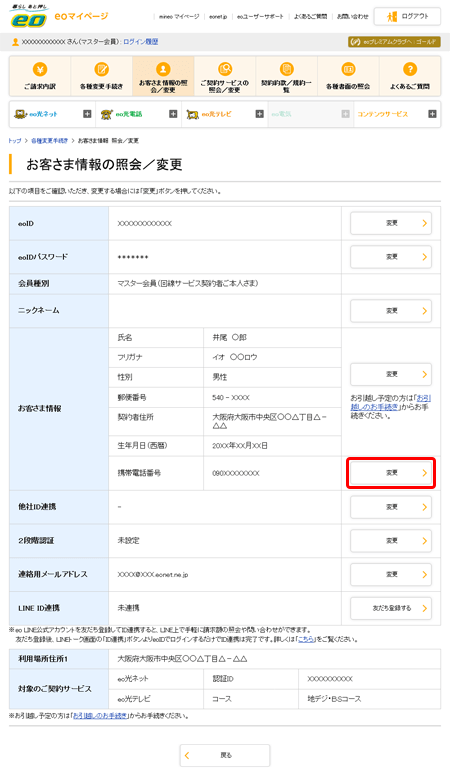Expand the eo光電話 menu
Image resolution: width=450 pixels, height=773 pixels.
pos(173,114)
